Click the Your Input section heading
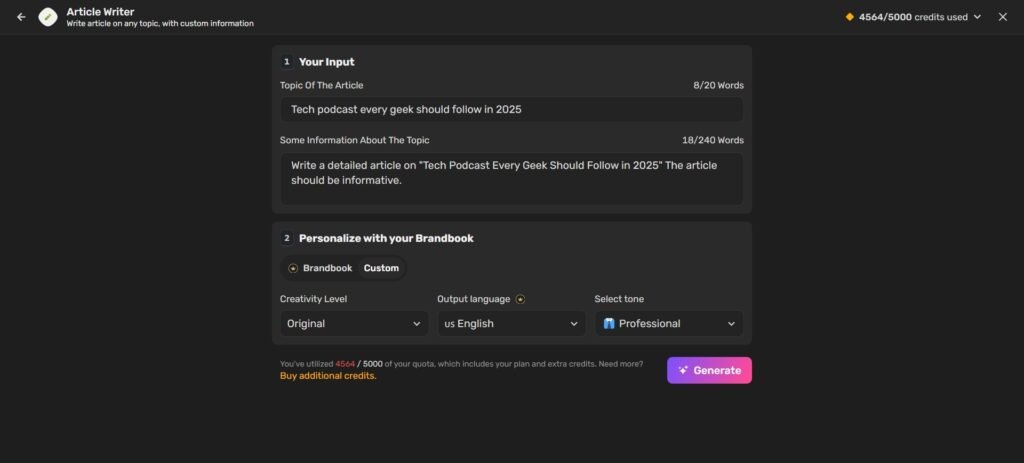Image resolution: width=1024 pixels, height=463 pixels. tap(327, 62)
